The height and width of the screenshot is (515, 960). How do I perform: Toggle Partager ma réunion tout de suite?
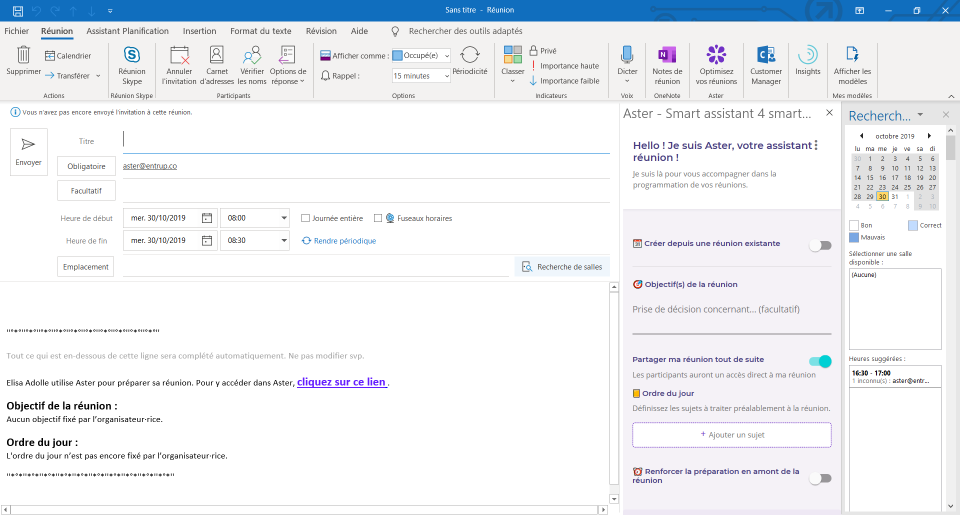click(x=820, y=361)
